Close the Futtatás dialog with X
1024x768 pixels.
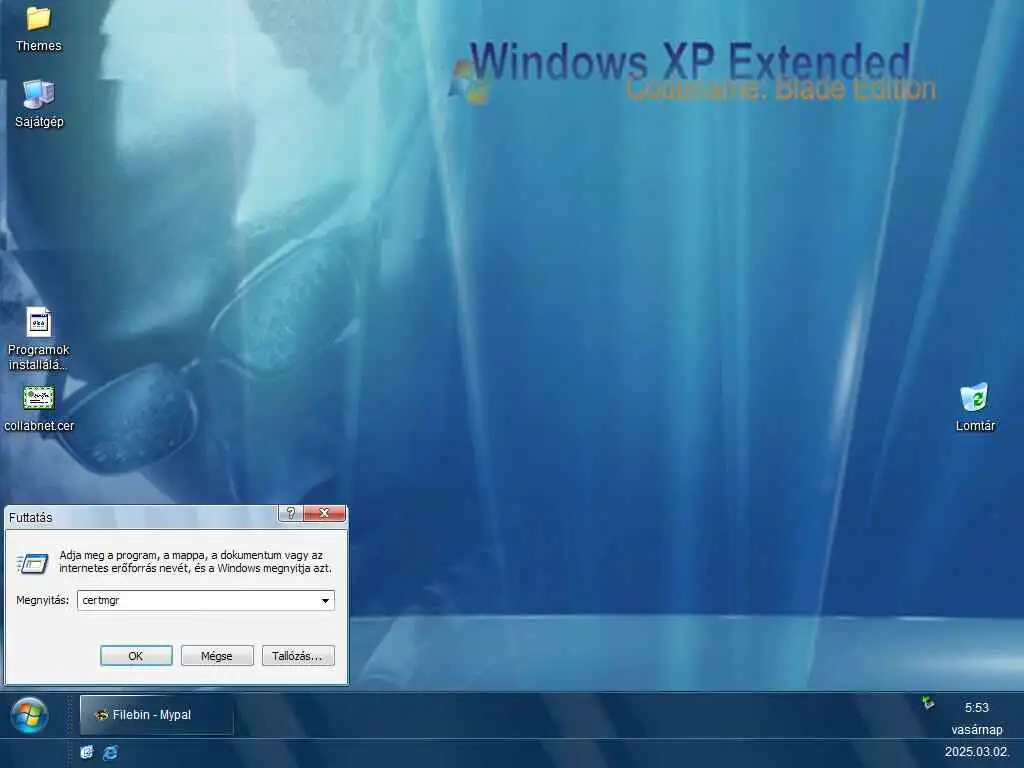tap(324, 513)
